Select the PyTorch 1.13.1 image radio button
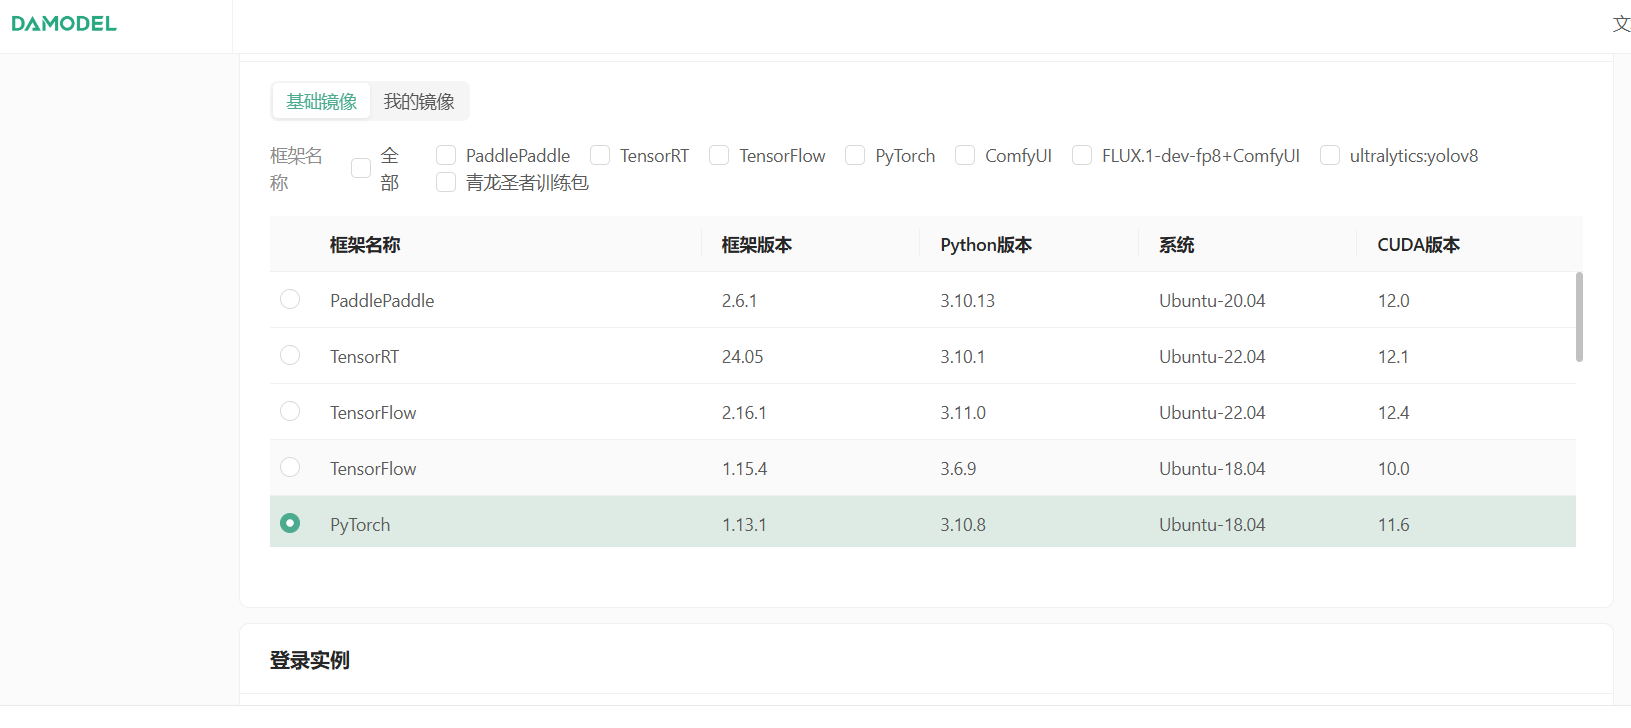1631x728 pixels. point(290,523)
